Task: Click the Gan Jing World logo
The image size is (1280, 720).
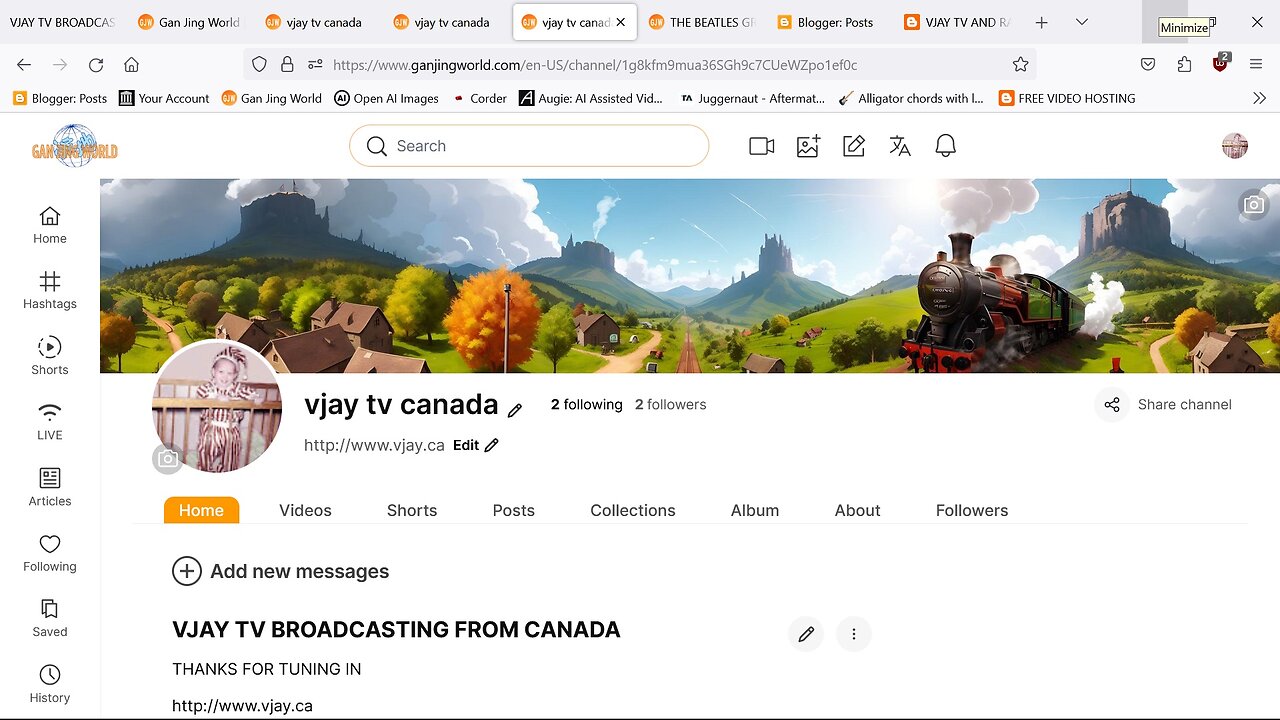Action: tap(75, 146)
